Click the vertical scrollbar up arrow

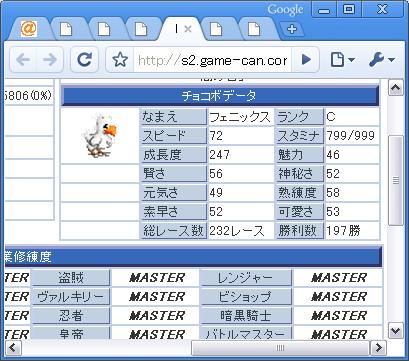[396, 88]
